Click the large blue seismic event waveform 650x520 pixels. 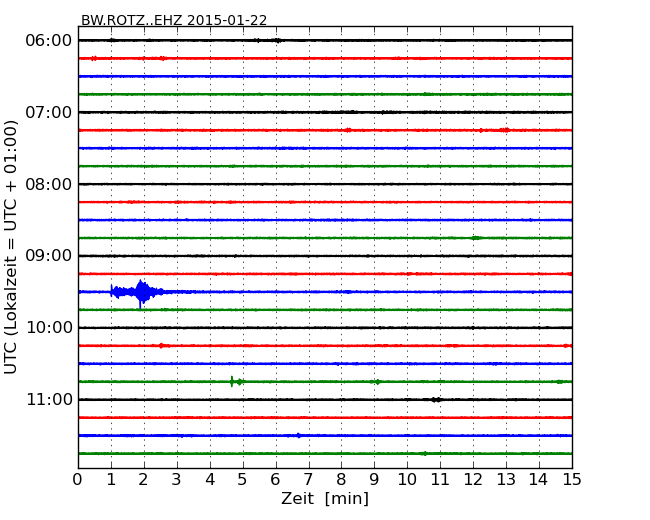coord(137,292)
